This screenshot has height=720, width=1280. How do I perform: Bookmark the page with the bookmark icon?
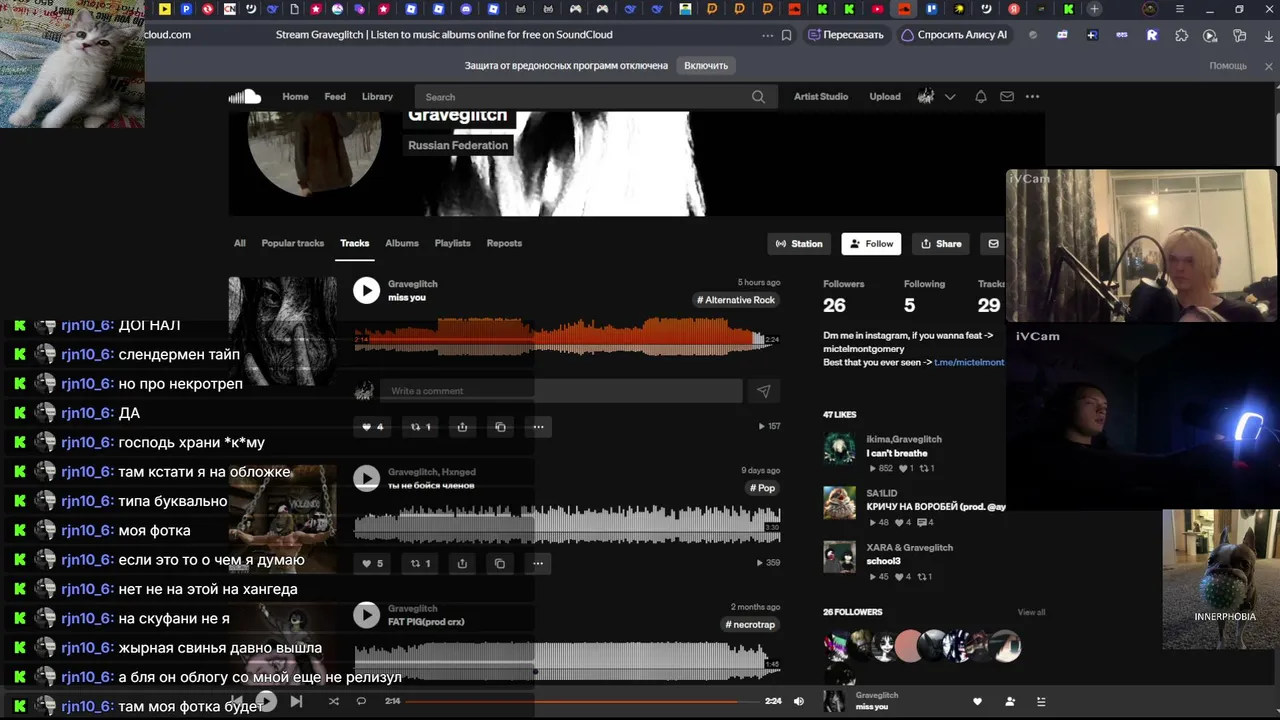787,35
